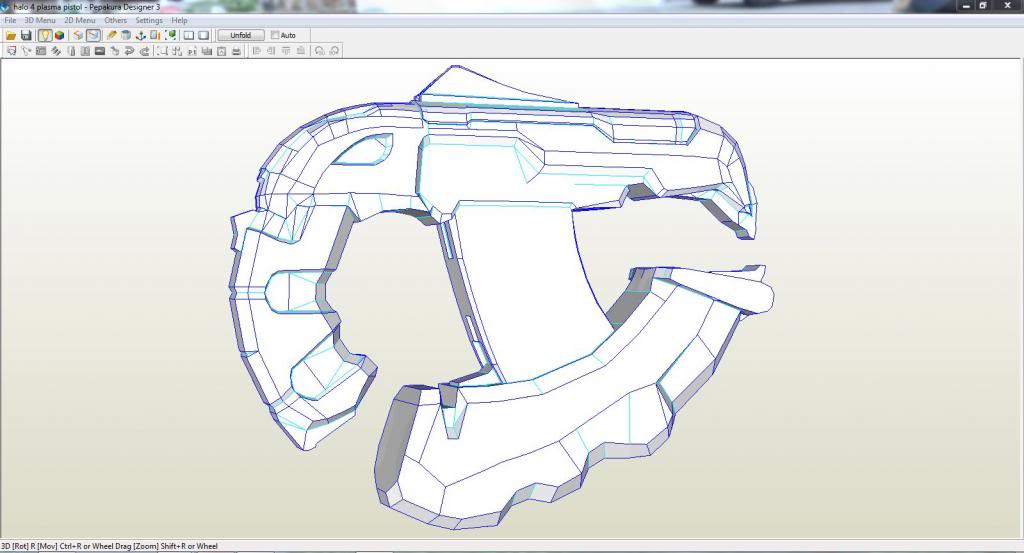1024x553 pixels.
Task: Align selected parts to the left
Action: [x=257, y=51]
